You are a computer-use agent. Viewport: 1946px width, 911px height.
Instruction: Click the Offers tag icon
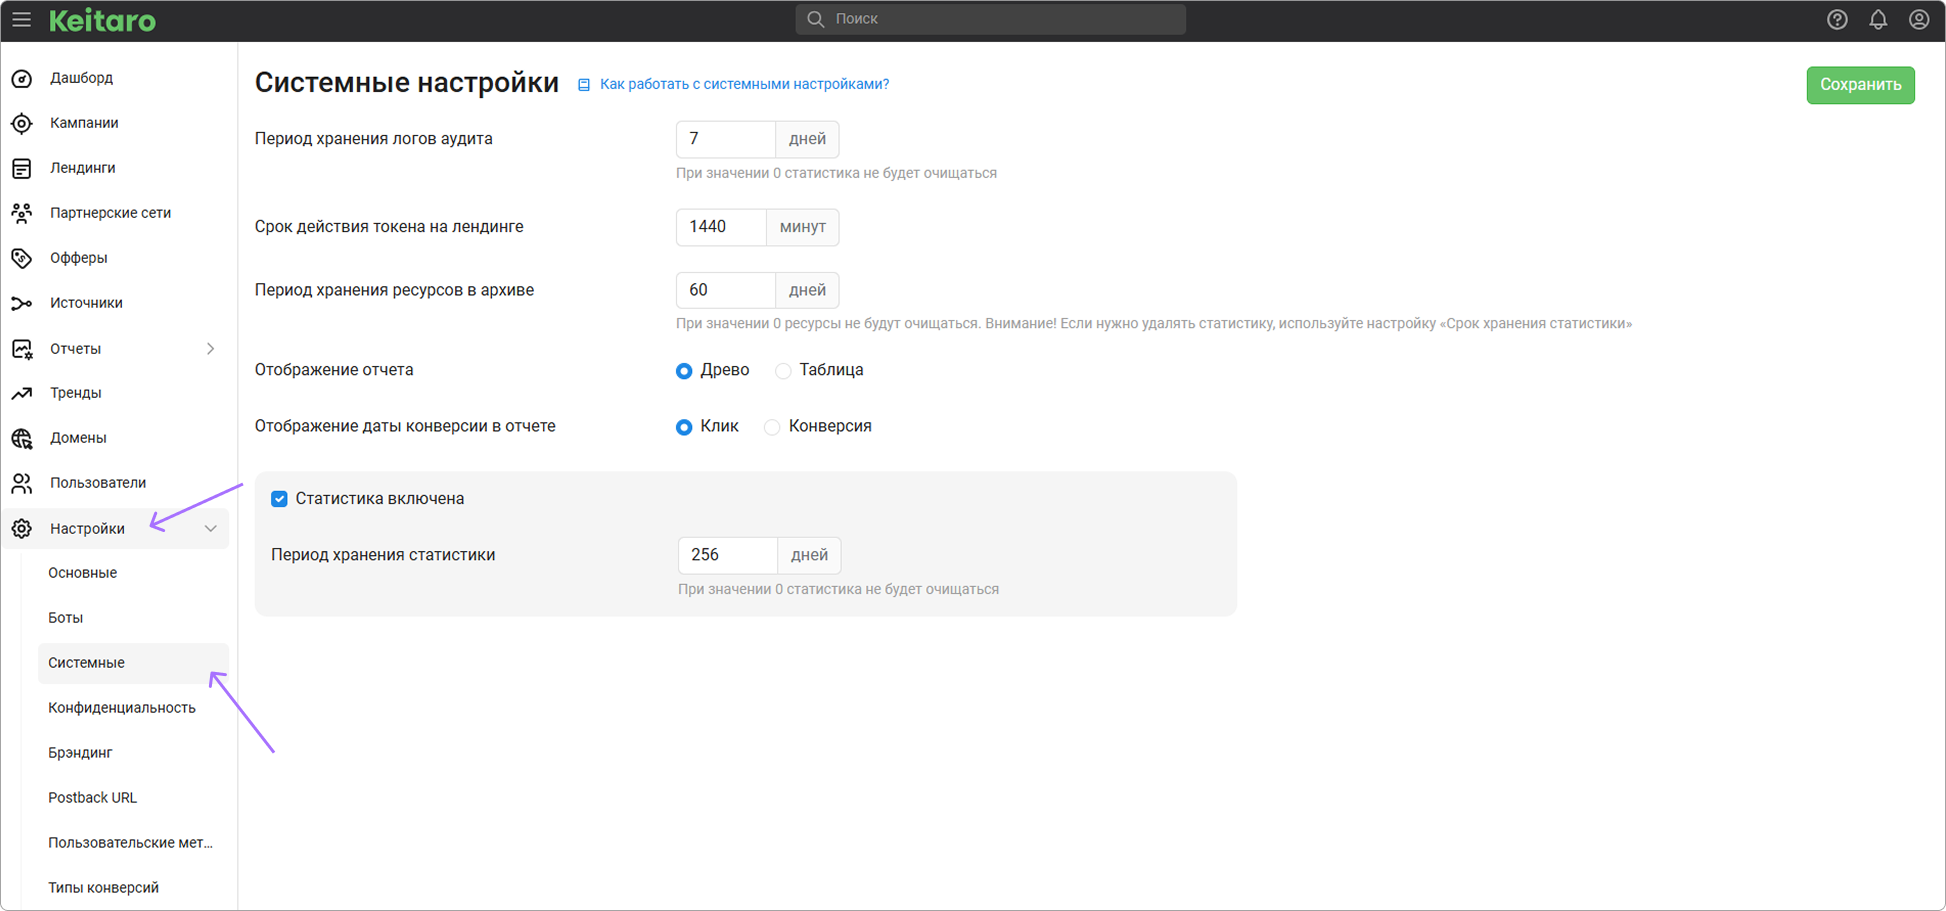(22, 258)
